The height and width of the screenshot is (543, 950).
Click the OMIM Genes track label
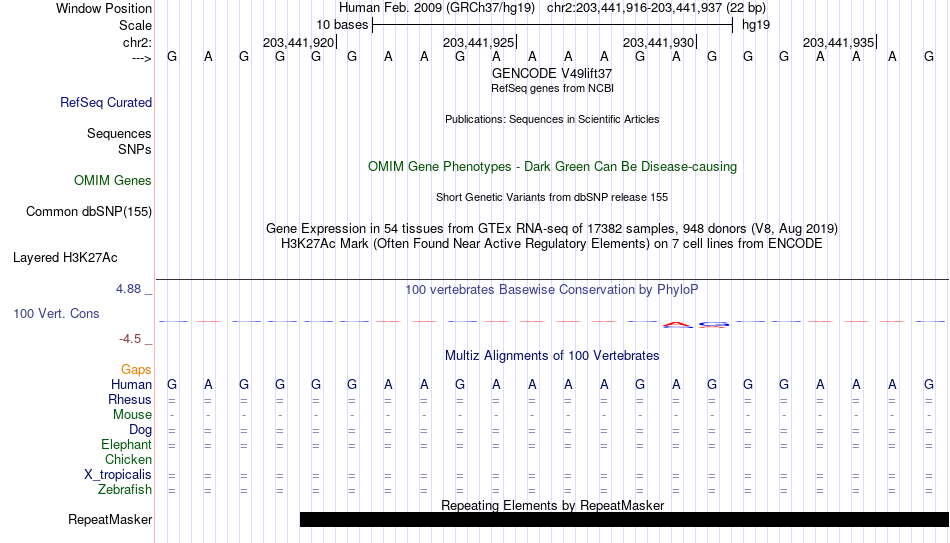pyautogui.click(x=112, y=181)
